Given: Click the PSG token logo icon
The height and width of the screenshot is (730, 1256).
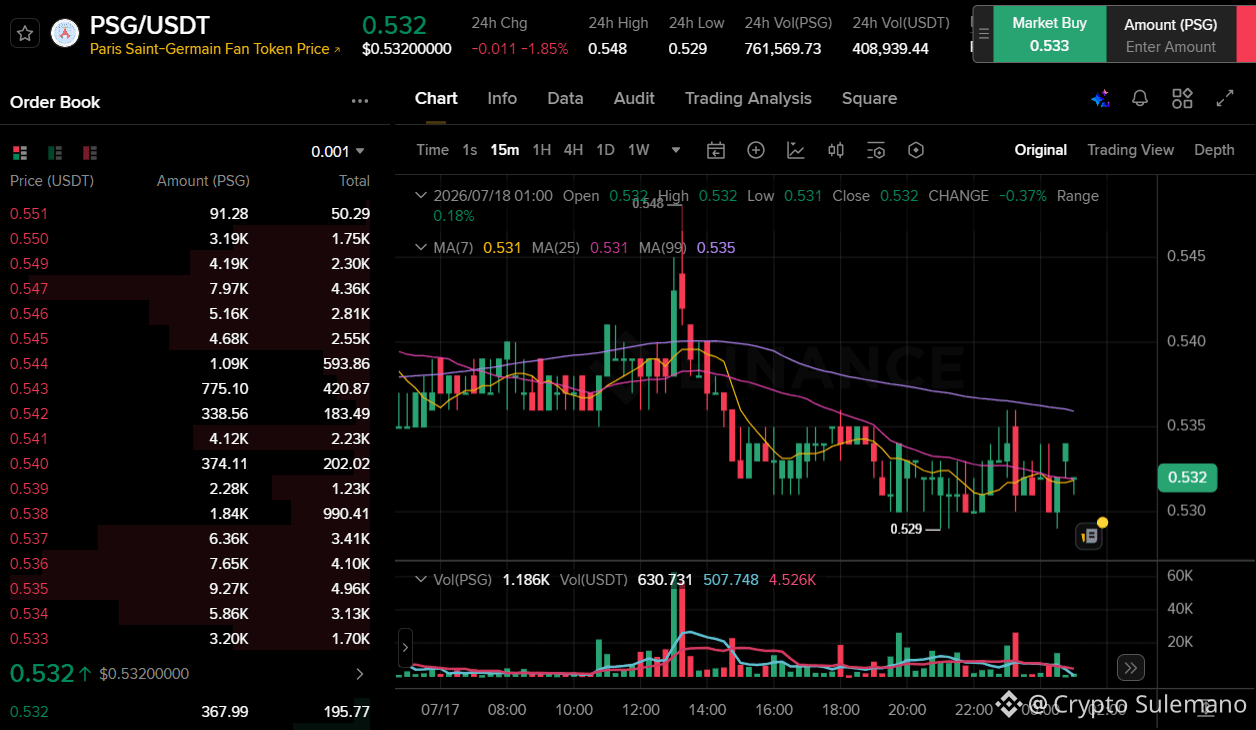Looking at the screenshot, I should coord(65,34).
